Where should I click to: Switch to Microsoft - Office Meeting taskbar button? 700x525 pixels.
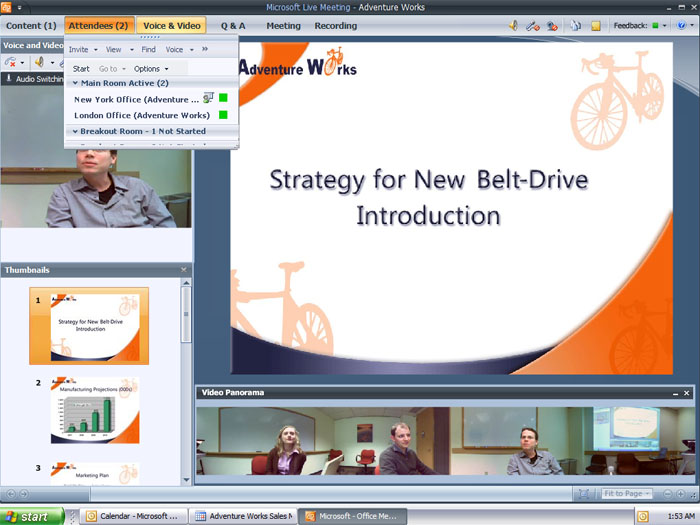(352, 516)
